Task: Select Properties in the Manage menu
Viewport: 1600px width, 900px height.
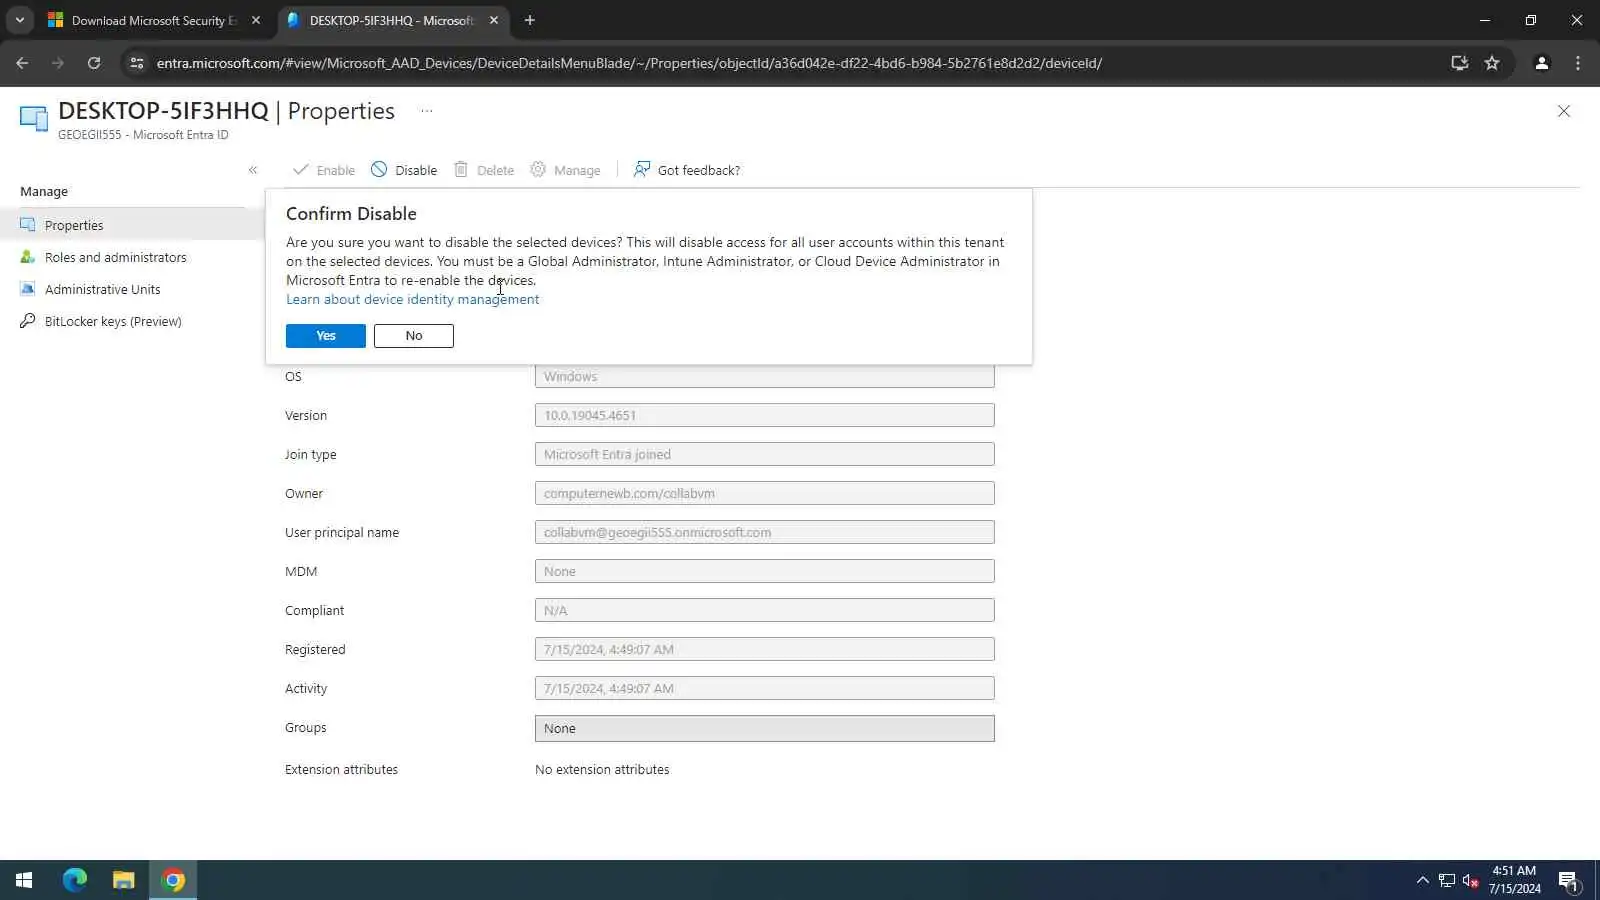Action: click(132, 225)
